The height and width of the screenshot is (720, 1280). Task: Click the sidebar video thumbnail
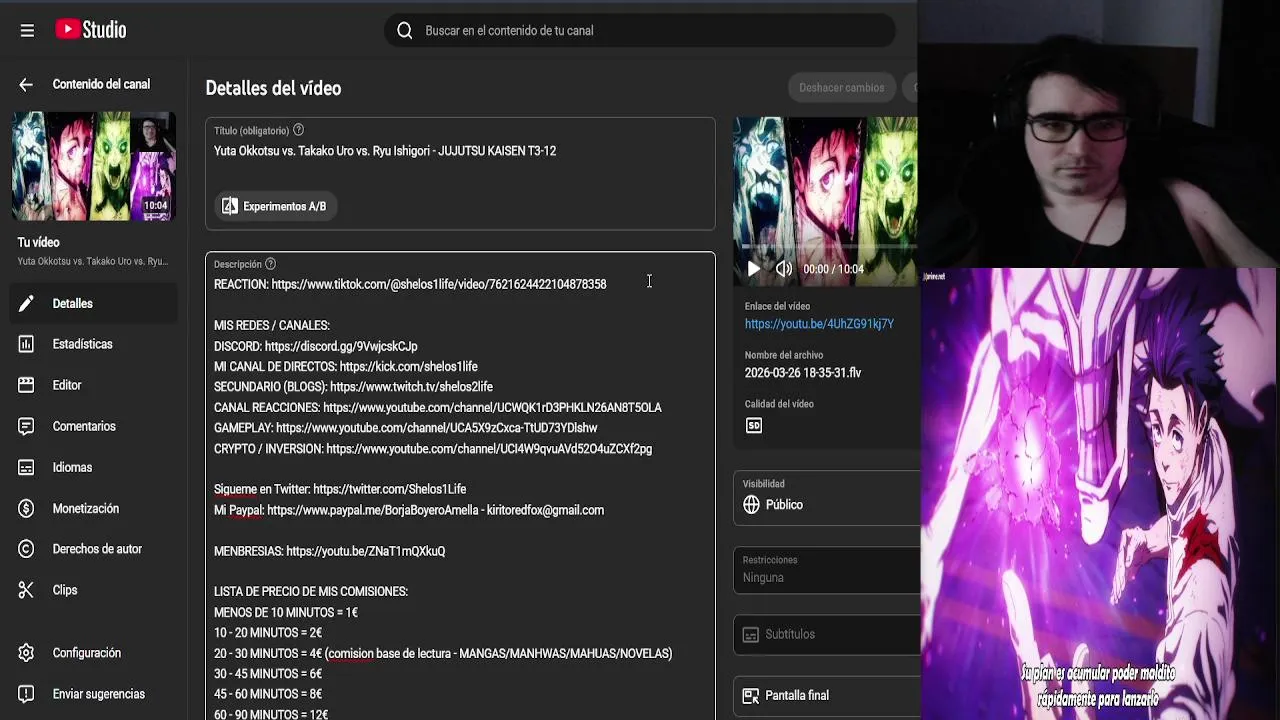94,166
